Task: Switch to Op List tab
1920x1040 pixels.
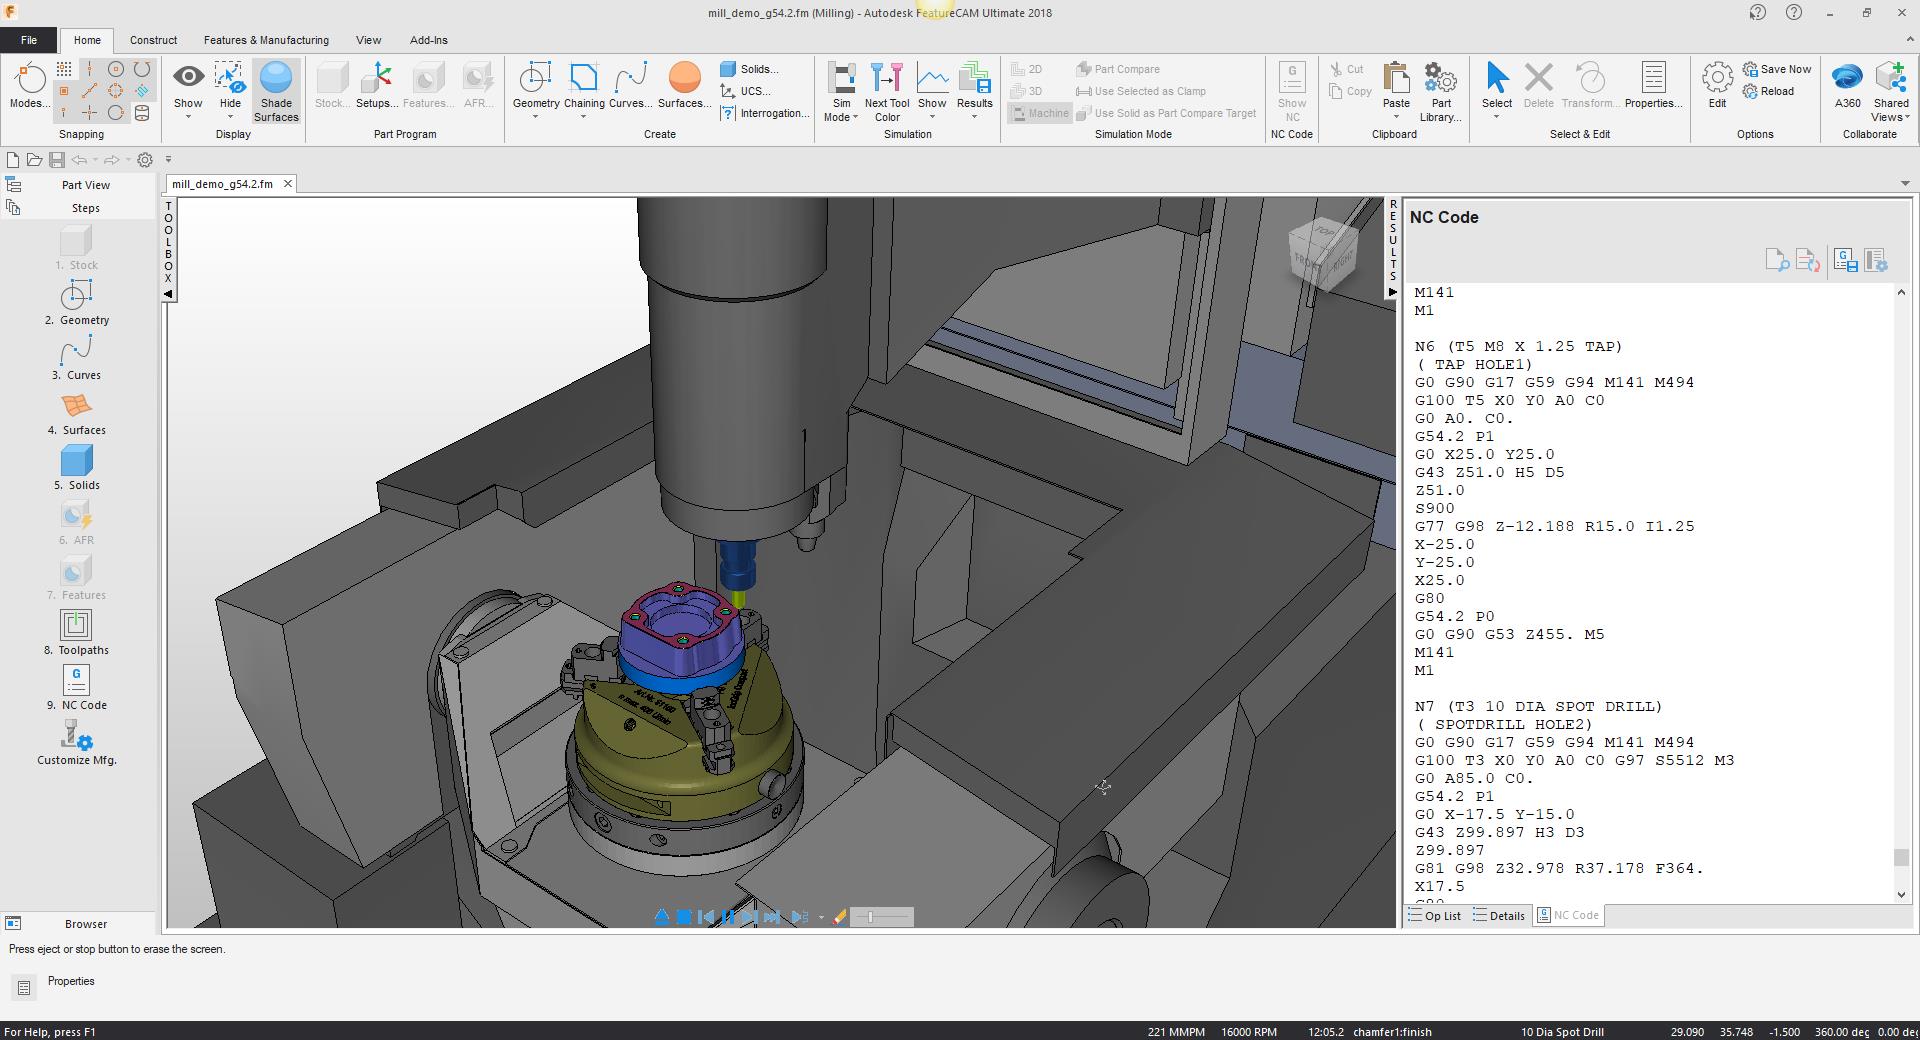Action: click(1435, 916)
